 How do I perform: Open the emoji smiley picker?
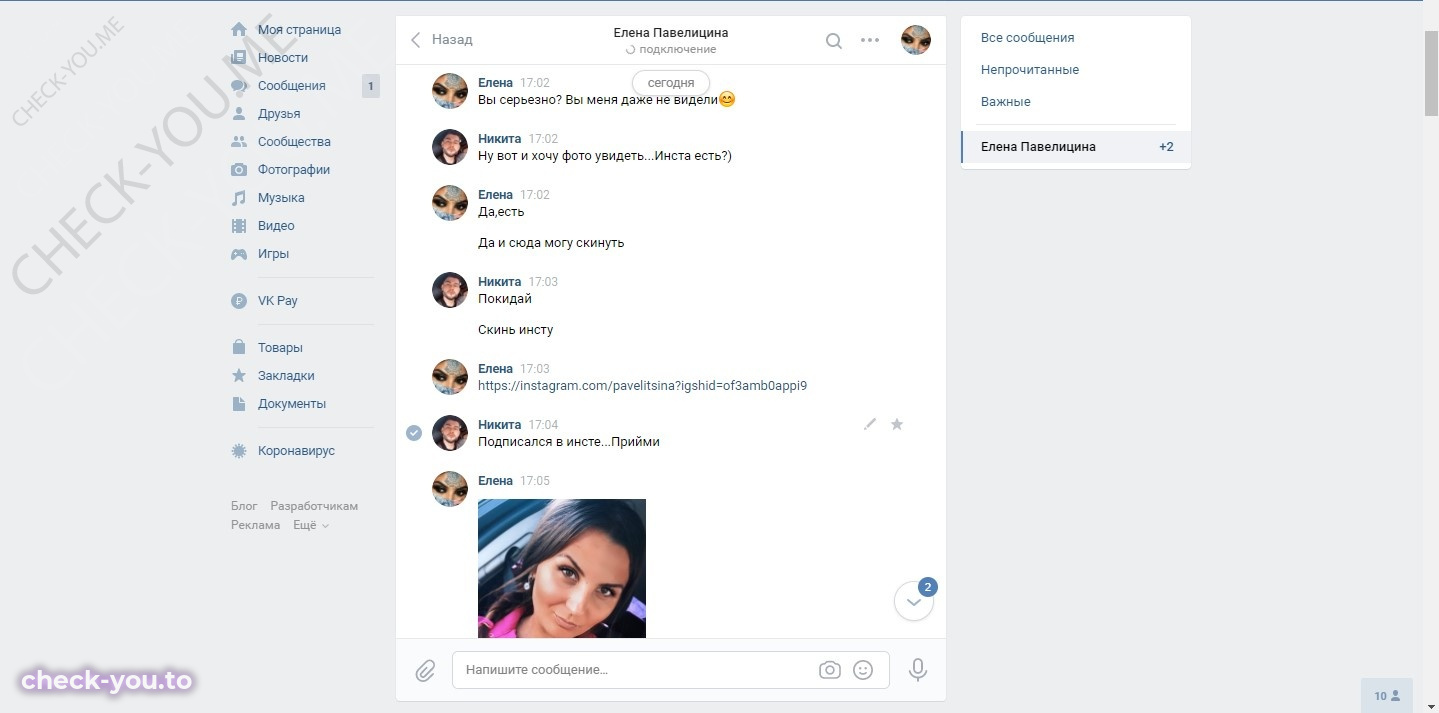tap(863, 670)
